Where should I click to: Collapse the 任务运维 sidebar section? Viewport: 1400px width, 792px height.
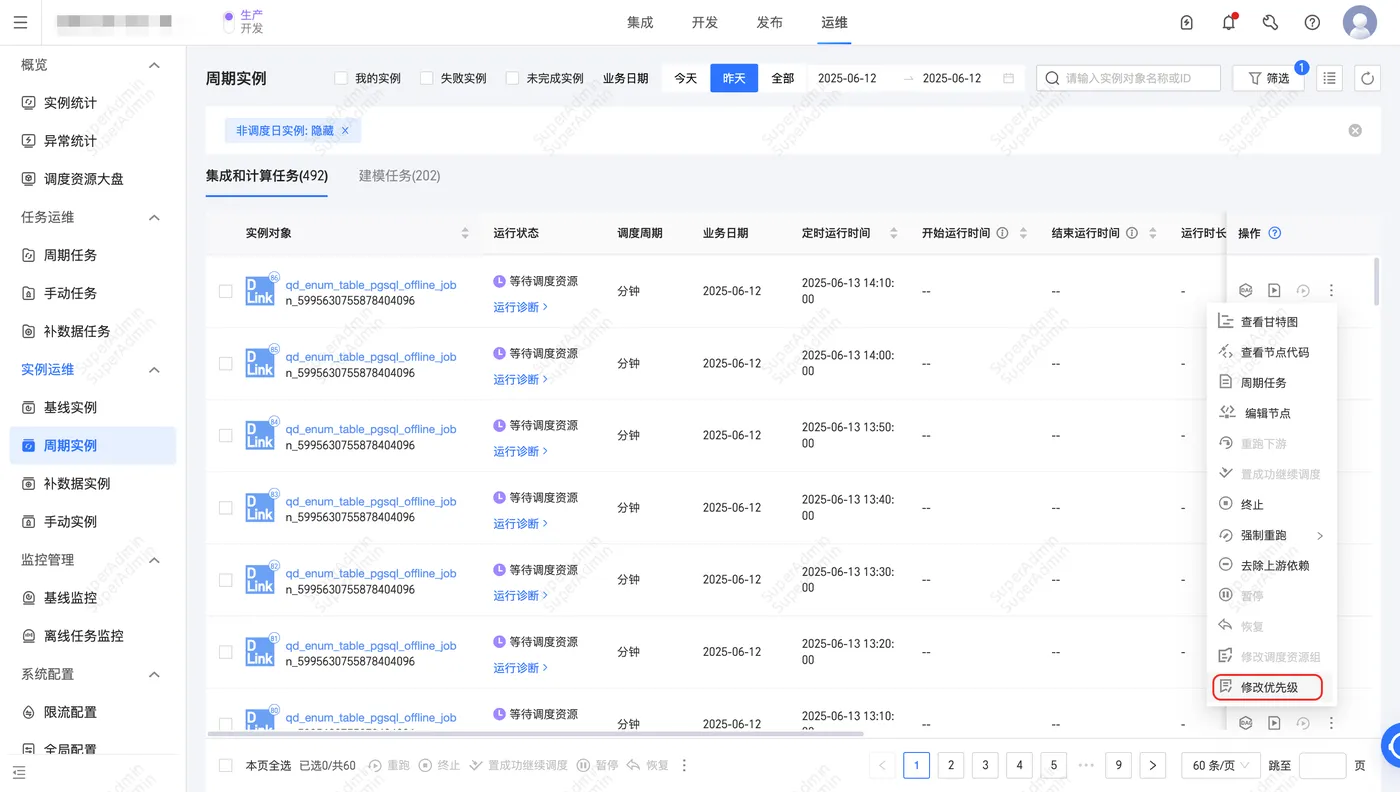[154, 217]
